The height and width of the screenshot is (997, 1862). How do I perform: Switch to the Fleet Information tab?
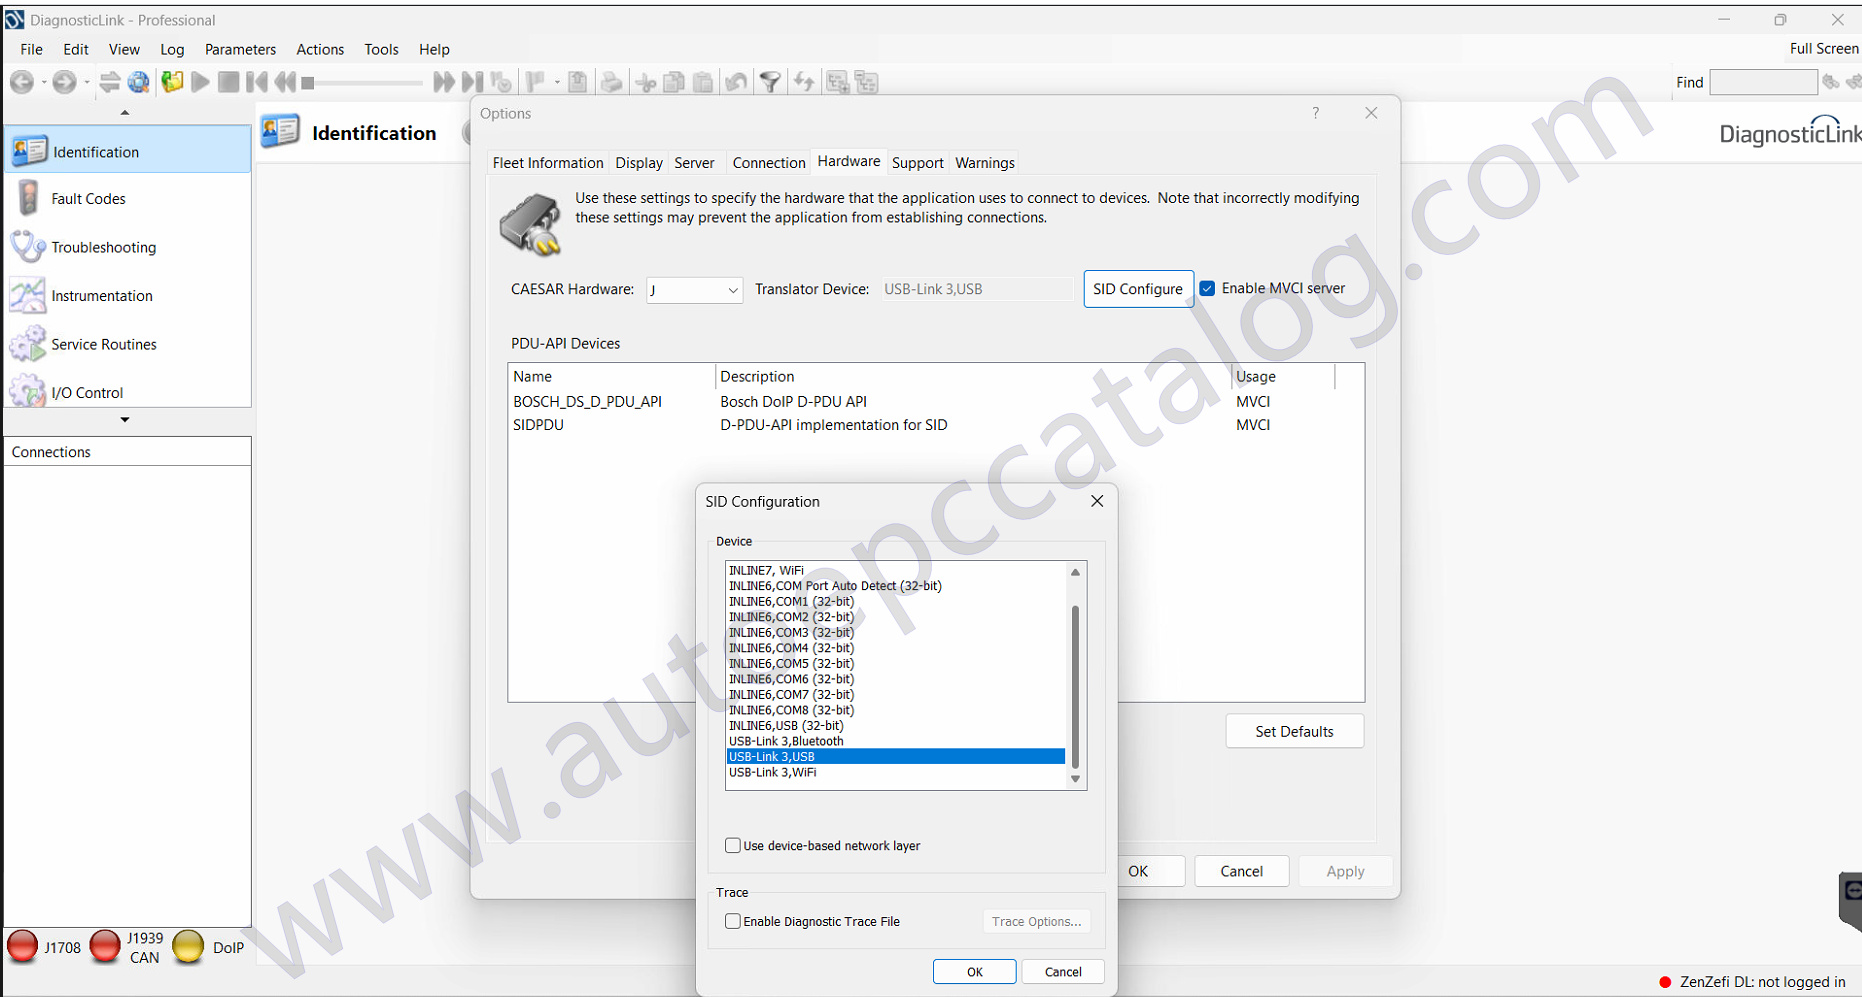tap(547, 162)
